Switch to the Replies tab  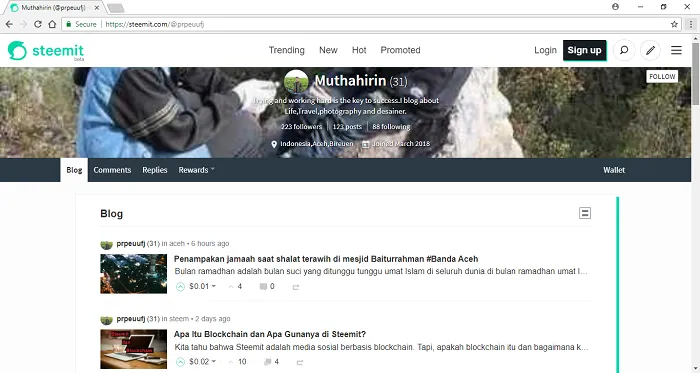coord(154,170)
